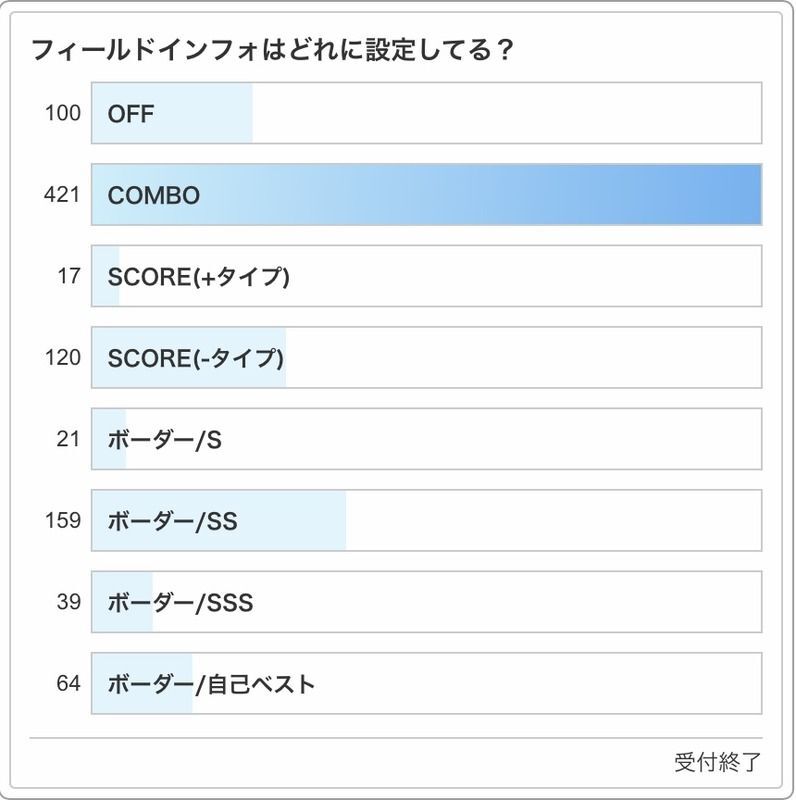The height and width of the screenshot is (800, 796).
Task: Click the divider line above 受付終了
Action: coord(396,738)
